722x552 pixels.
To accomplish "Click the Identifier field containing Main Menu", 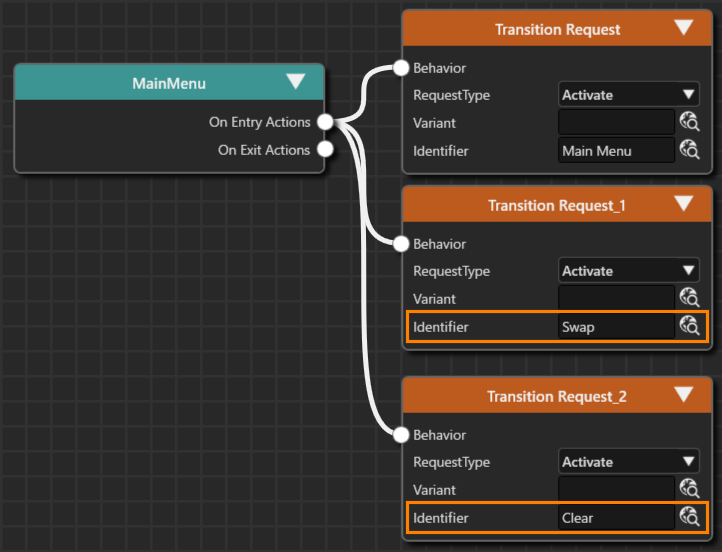I will [x=617, y=151].
